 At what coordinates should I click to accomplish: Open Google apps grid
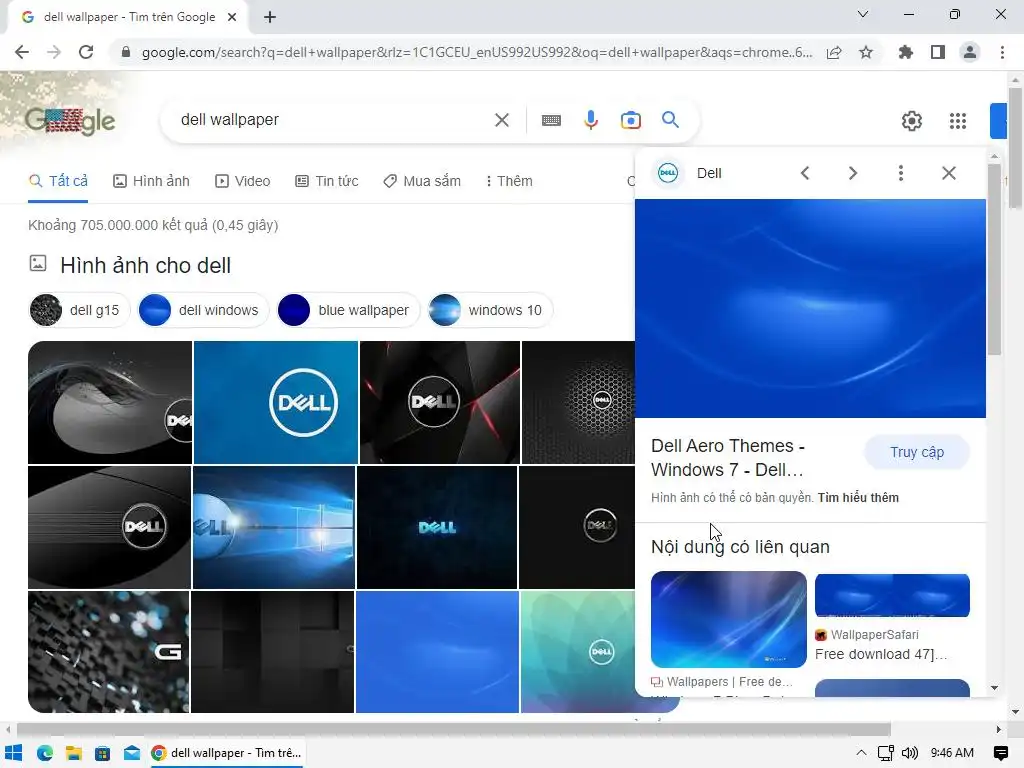[x=957, y=121]
